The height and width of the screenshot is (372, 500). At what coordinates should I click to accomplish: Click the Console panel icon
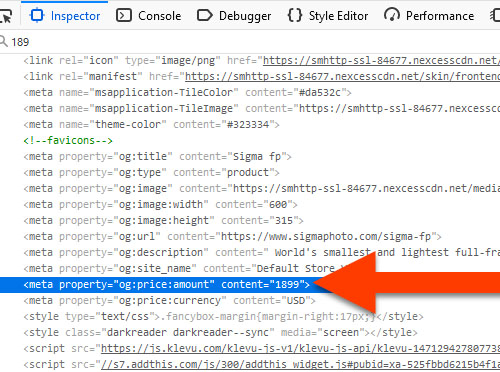(x=123, y=16)
